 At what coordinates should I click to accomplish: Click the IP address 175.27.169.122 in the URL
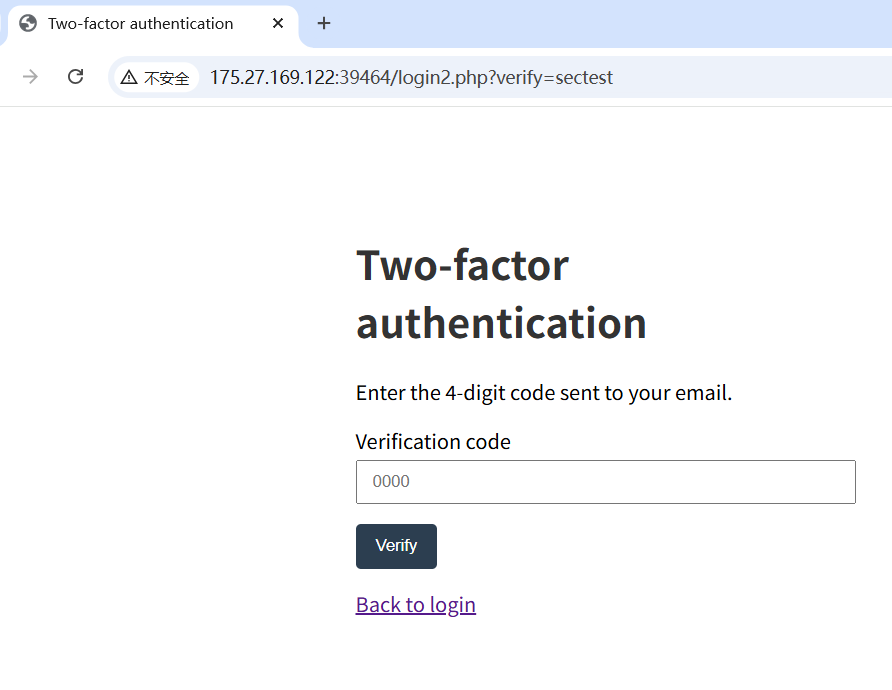(x=271, y=77)
